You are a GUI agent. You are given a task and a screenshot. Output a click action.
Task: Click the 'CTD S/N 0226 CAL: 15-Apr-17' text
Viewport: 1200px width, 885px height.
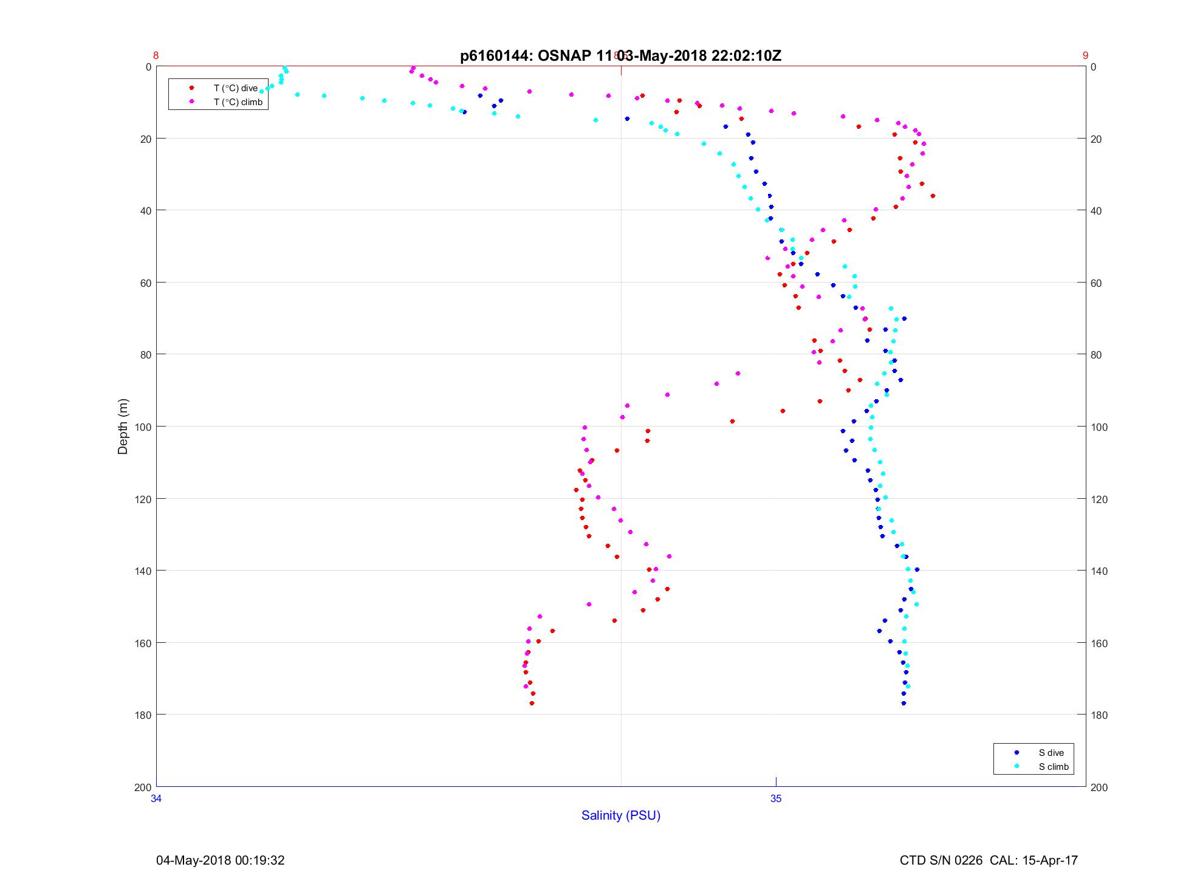point(988,860)
